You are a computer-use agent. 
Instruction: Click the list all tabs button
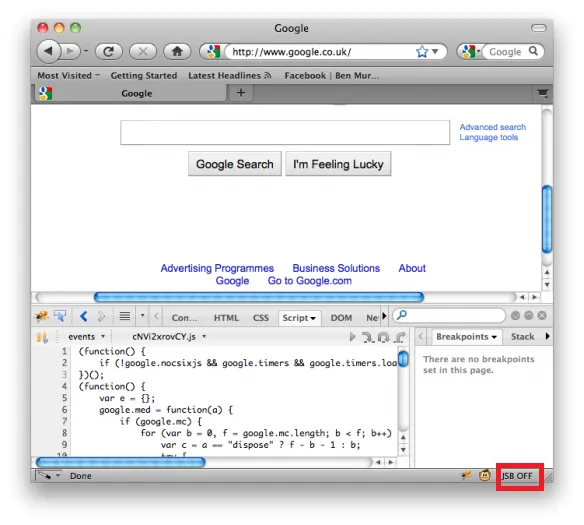click(x=543, y=93)
